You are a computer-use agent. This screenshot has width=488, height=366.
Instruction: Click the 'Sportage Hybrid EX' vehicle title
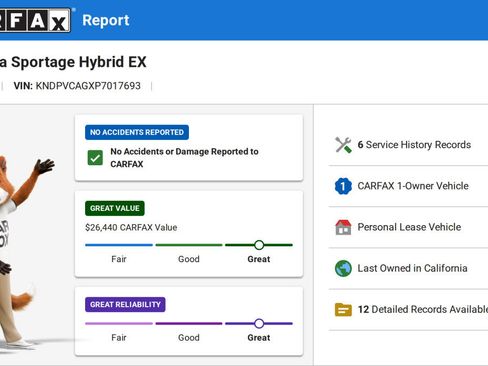pyautogui.click(x=79, y=62)
